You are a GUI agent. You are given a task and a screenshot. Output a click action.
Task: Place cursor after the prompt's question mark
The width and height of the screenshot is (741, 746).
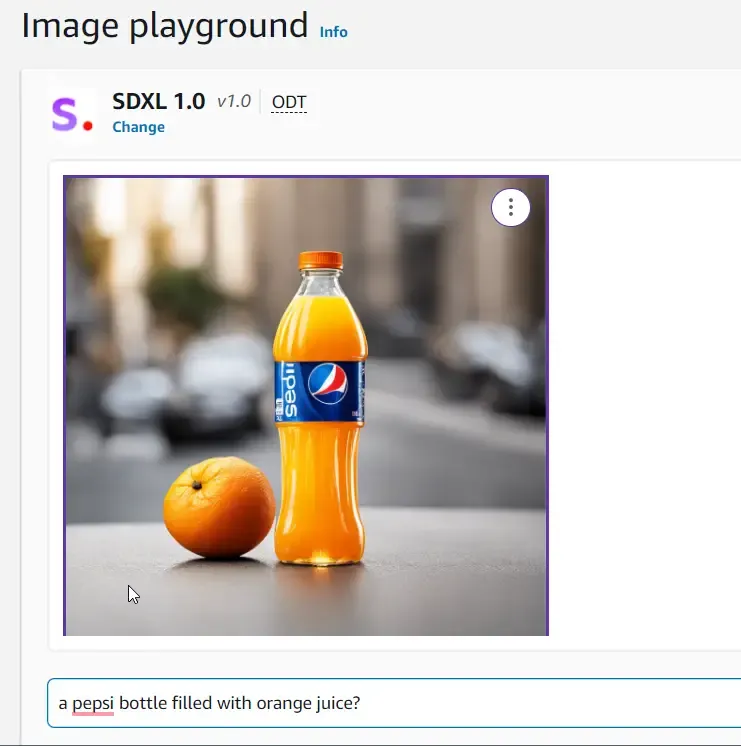point(361,703)
